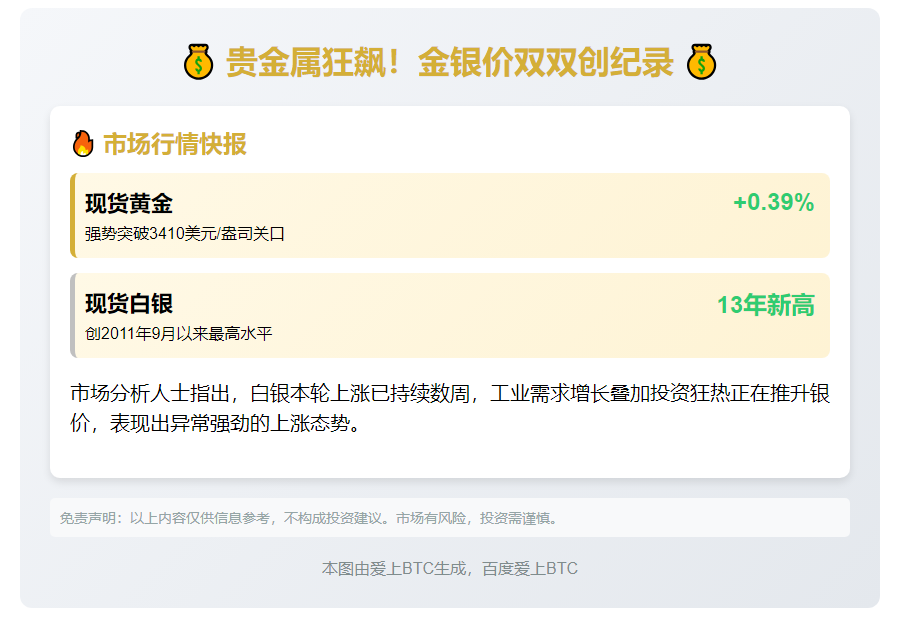Select the 不构成投资建议 disclaimer text
This screenshot has width=900, height=640.
click(x=336, y=518)
